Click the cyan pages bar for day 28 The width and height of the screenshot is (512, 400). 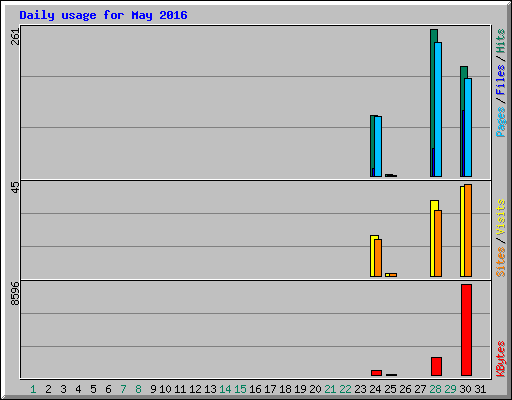point(438,109)
